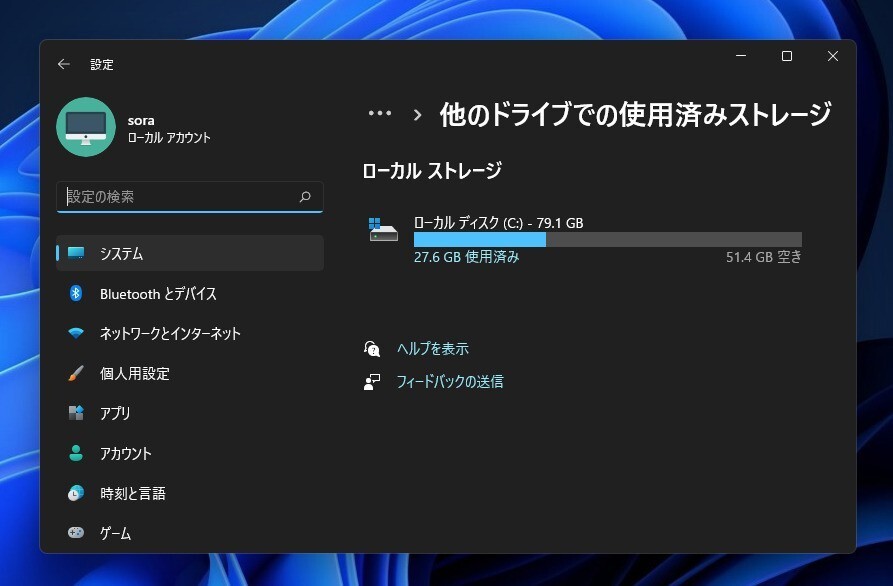Open アプリ category

pos(190,413)
